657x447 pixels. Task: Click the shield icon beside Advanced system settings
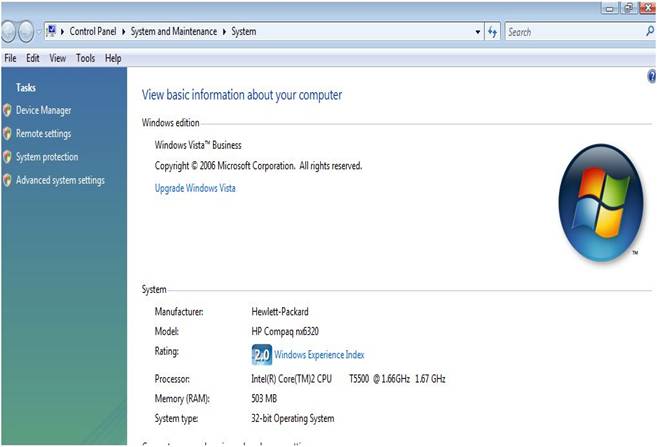[8, 181]
